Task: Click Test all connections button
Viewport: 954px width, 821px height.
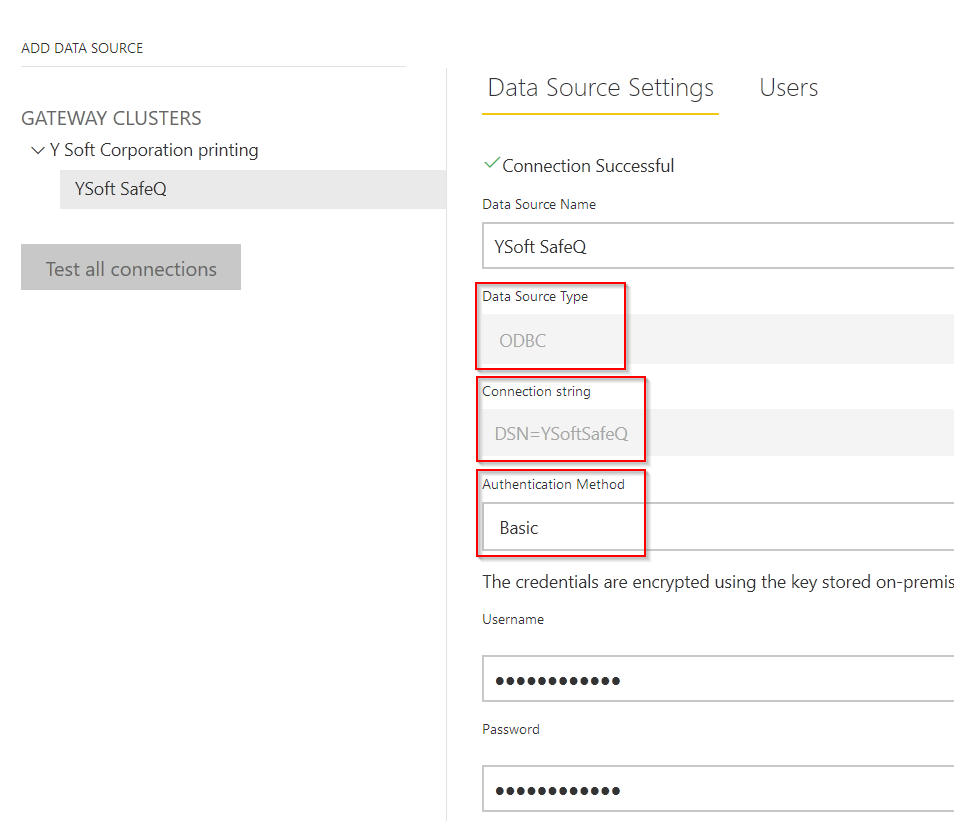Action: (131, 267)
